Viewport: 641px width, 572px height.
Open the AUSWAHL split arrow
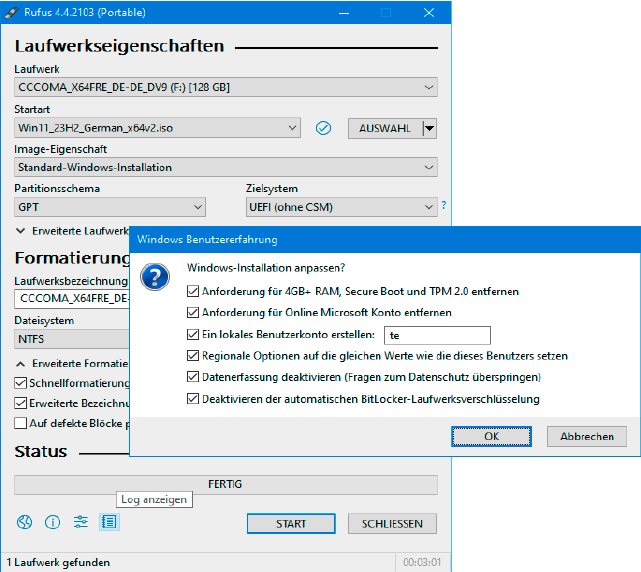point(429,128)
